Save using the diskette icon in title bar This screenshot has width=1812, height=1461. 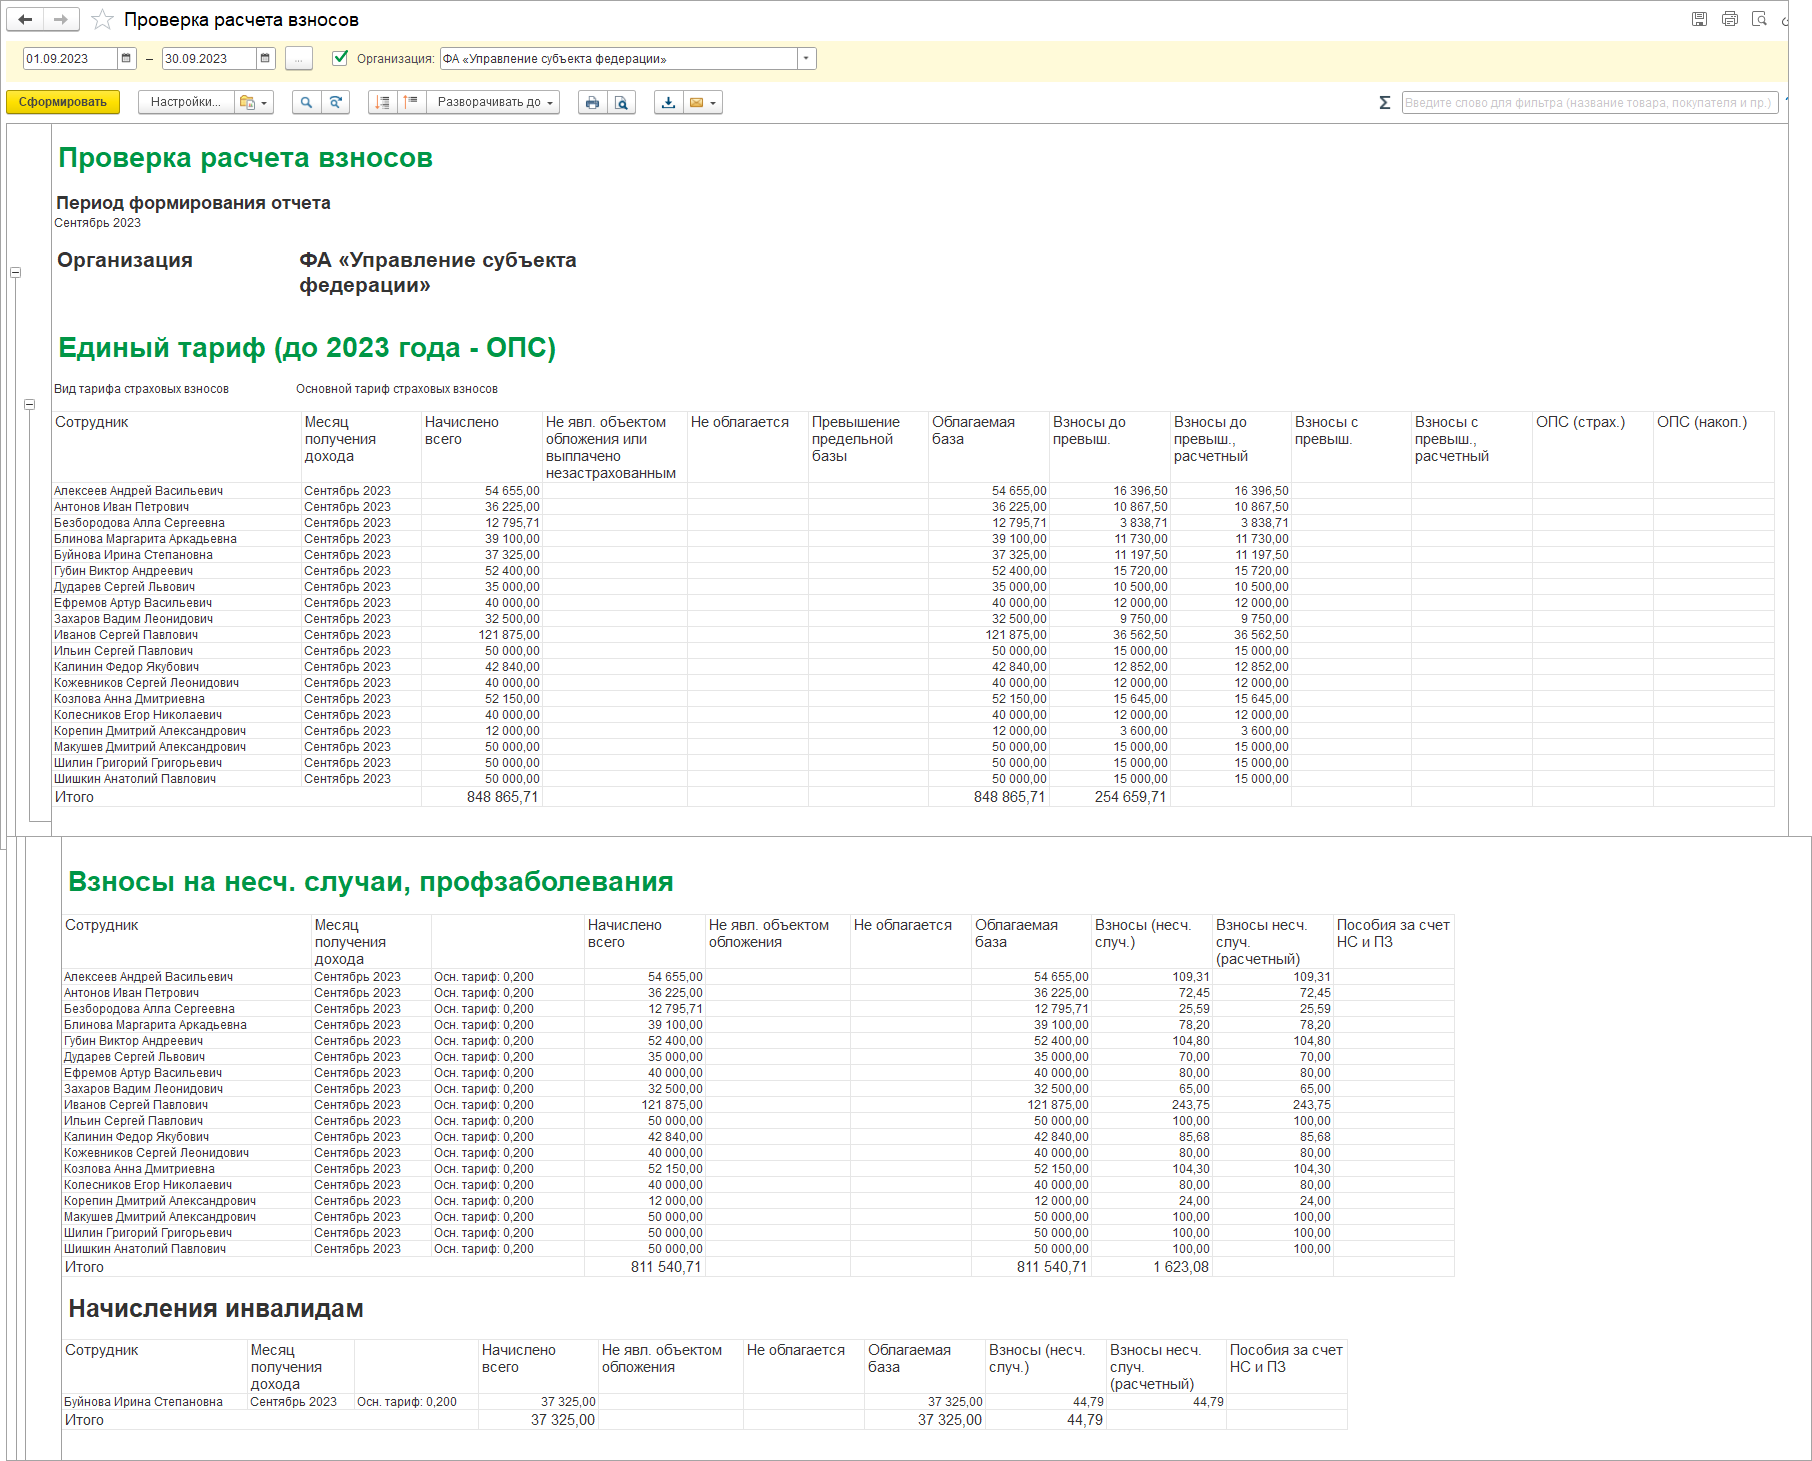[x=1699, y=19]
